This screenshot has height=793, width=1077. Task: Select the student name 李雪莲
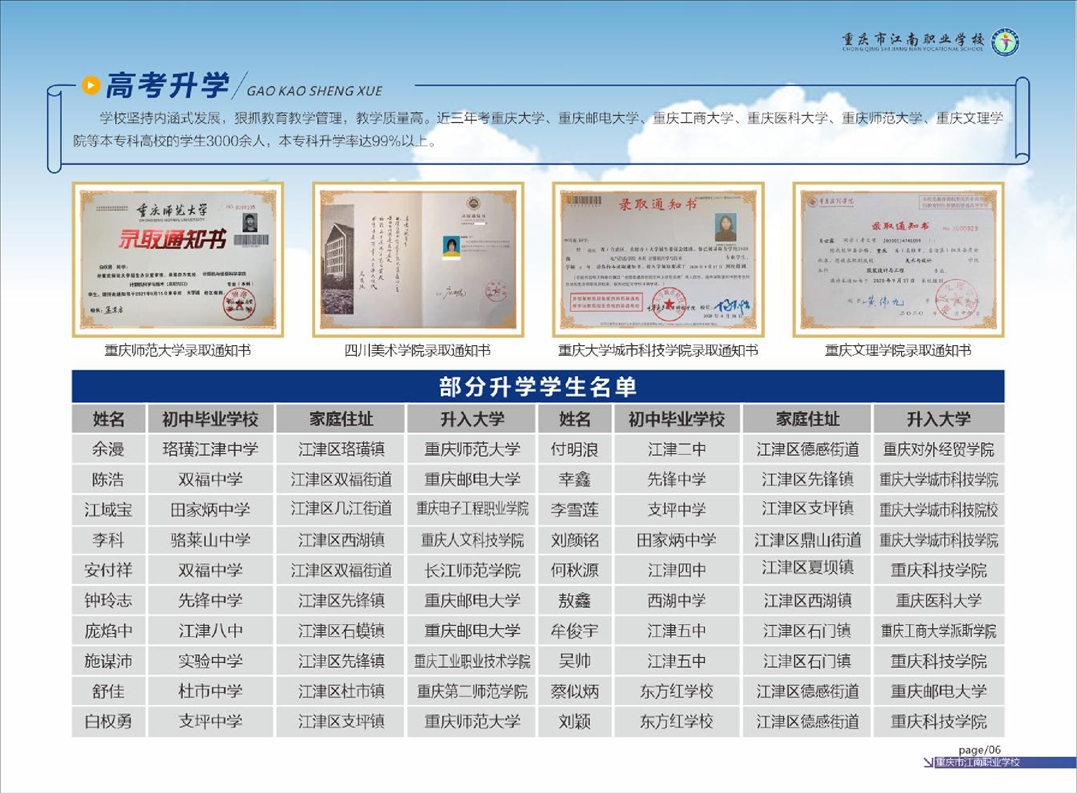575,509
